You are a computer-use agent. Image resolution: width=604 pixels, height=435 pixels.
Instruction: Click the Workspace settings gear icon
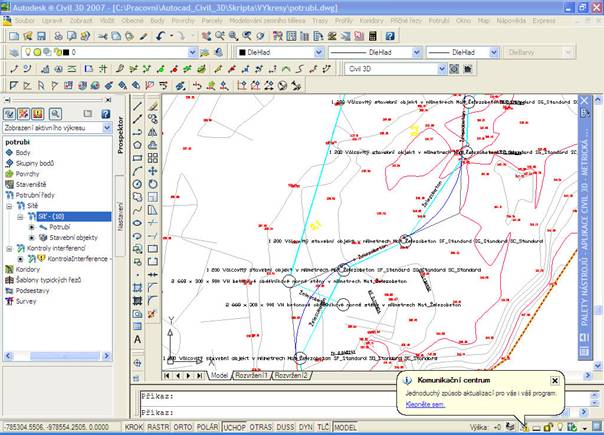pos(454,69)
